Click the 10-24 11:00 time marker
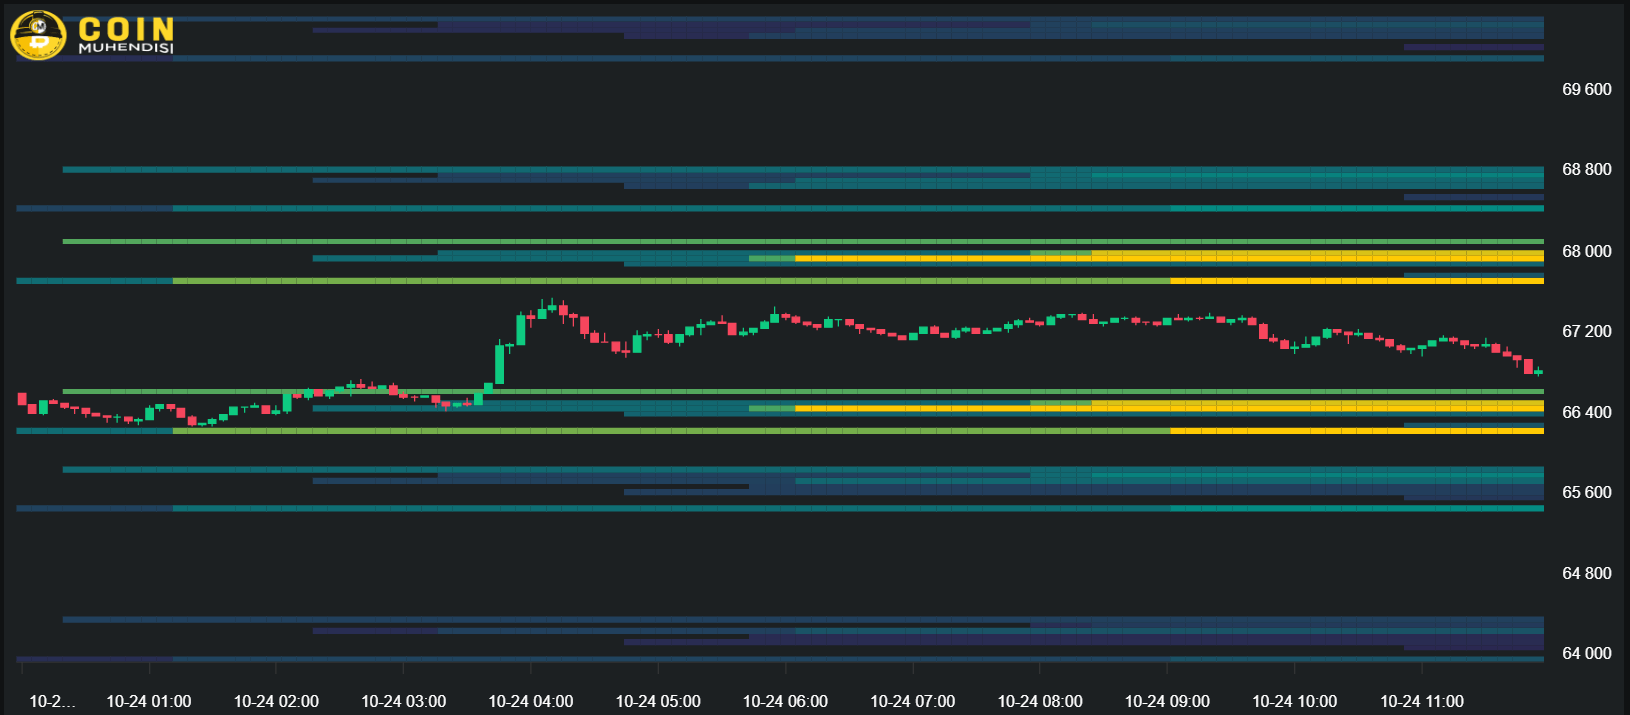Viewport: 1630px width, 715px height. click(x=1421, y=702)
